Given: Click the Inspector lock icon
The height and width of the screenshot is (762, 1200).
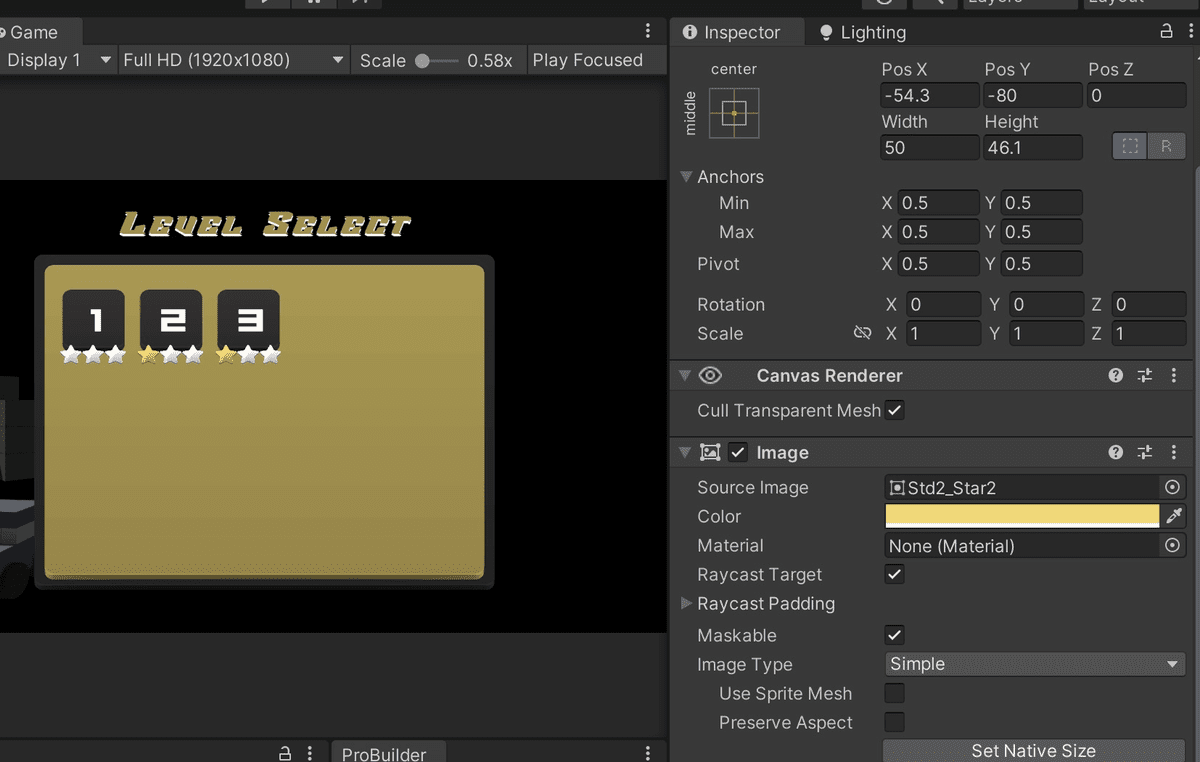Looking at the screenshot, I should tap(1166, 32).
